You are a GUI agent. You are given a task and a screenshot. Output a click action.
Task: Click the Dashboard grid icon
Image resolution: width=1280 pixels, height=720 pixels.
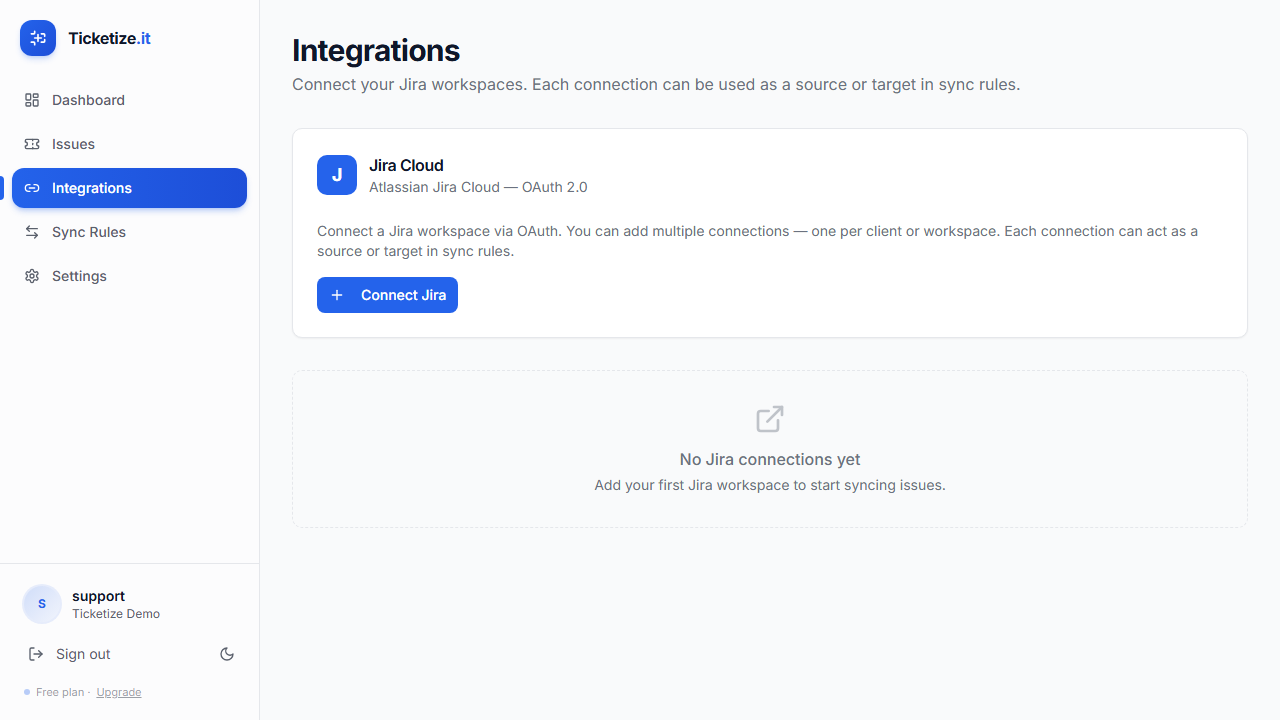[x=32, y=100]
